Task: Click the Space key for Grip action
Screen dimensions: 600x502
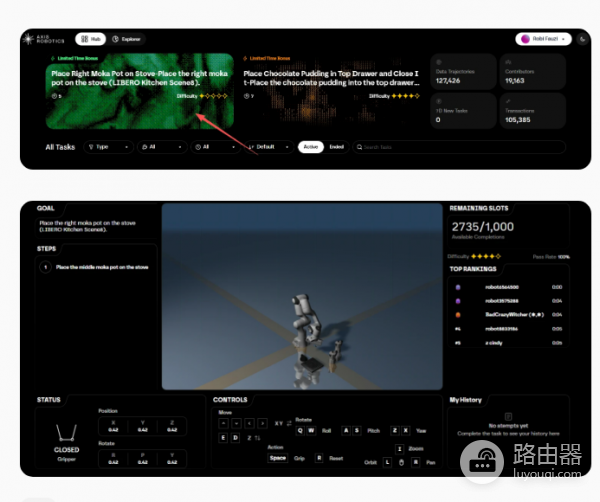Action: (x=277, y=458)
